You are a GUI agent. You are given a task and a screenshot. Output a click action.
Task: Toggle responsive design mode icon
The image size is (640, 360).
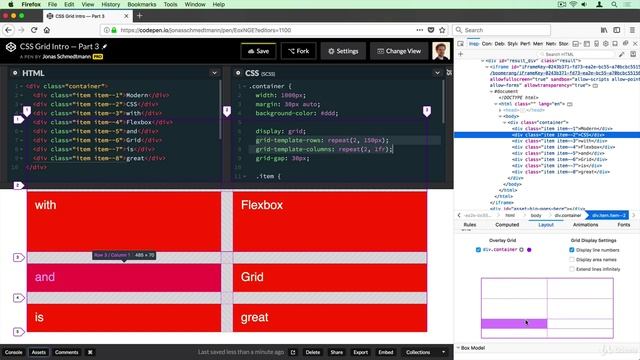(596, 44)
